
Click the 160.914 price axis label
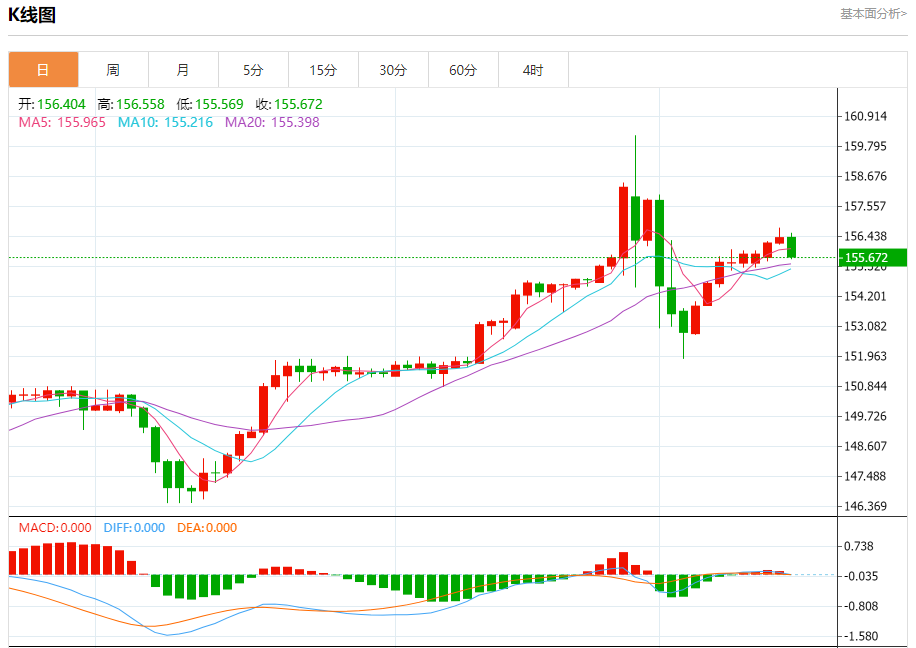point(865,116)
